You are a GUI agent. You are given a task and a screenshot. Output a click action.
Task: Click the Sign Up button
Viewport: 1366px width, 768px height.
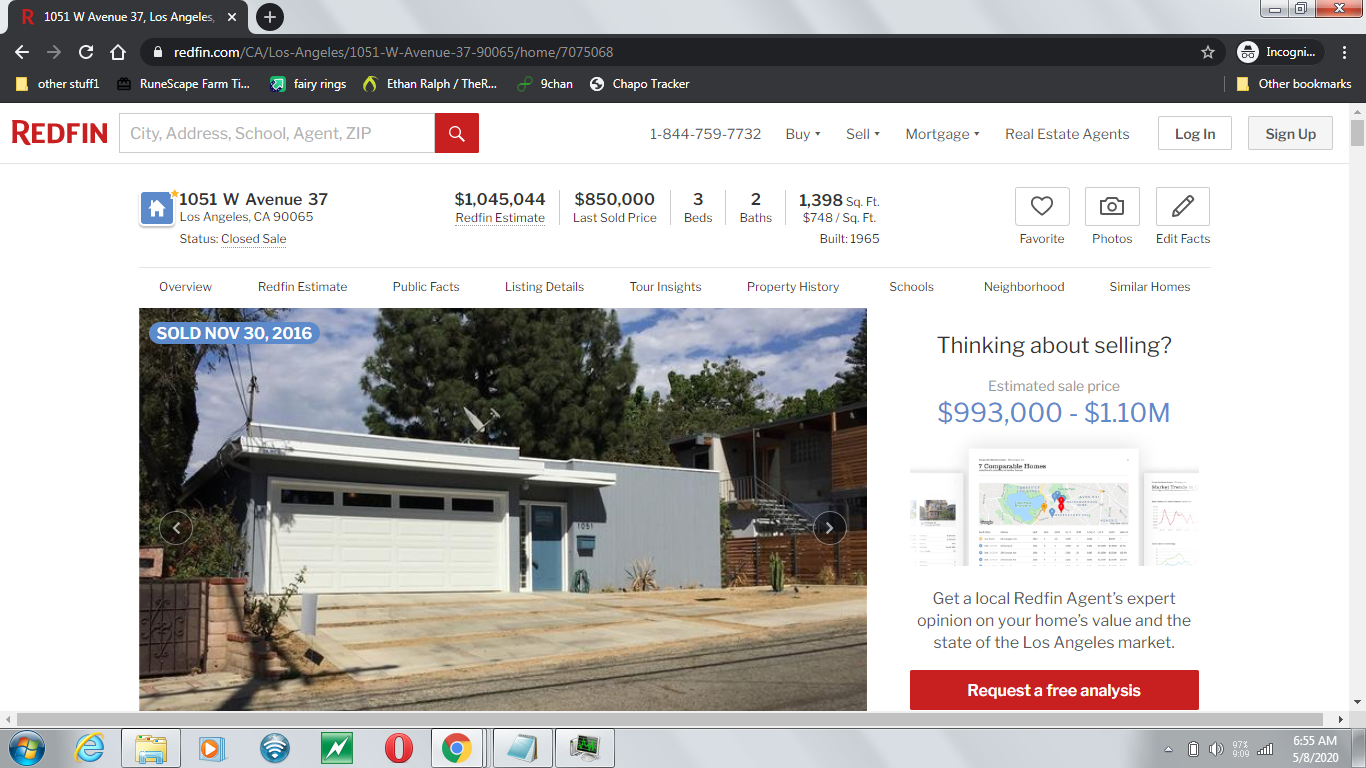coord(1290,134)
